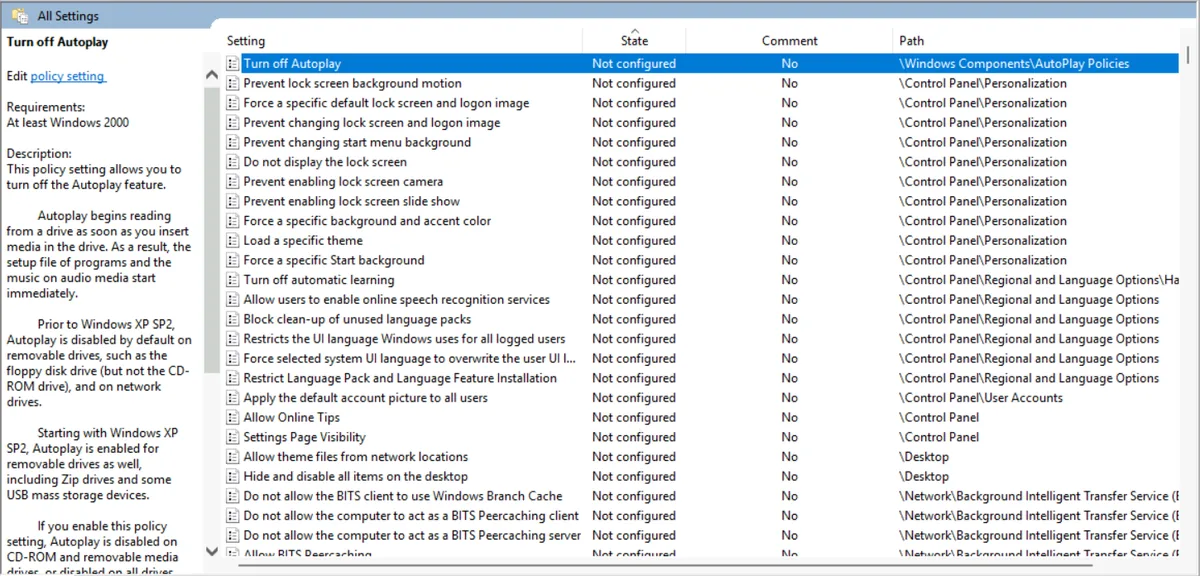The width and height of the screenshot is (1200, 576).
Task: Select 'Allow Online Tips' row
Action: tap(702, 417)
